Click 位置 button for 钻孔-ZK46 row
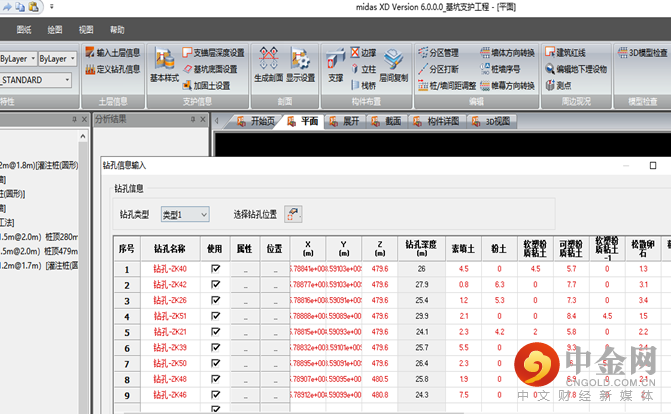Screen dimensions: 671x414 [275, 395]
